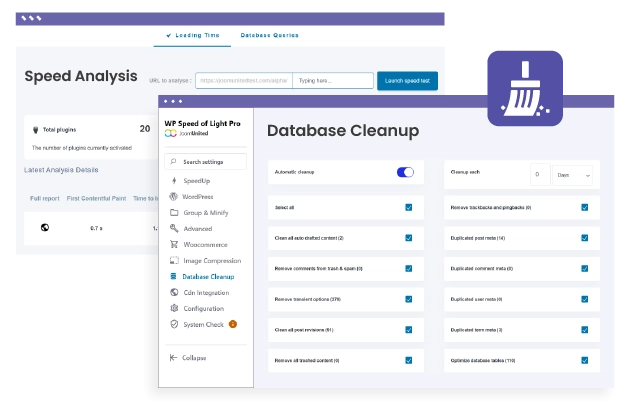Click the System Check shield icon
The height and width of the screenshot is (401, 630).
[174, 324]
